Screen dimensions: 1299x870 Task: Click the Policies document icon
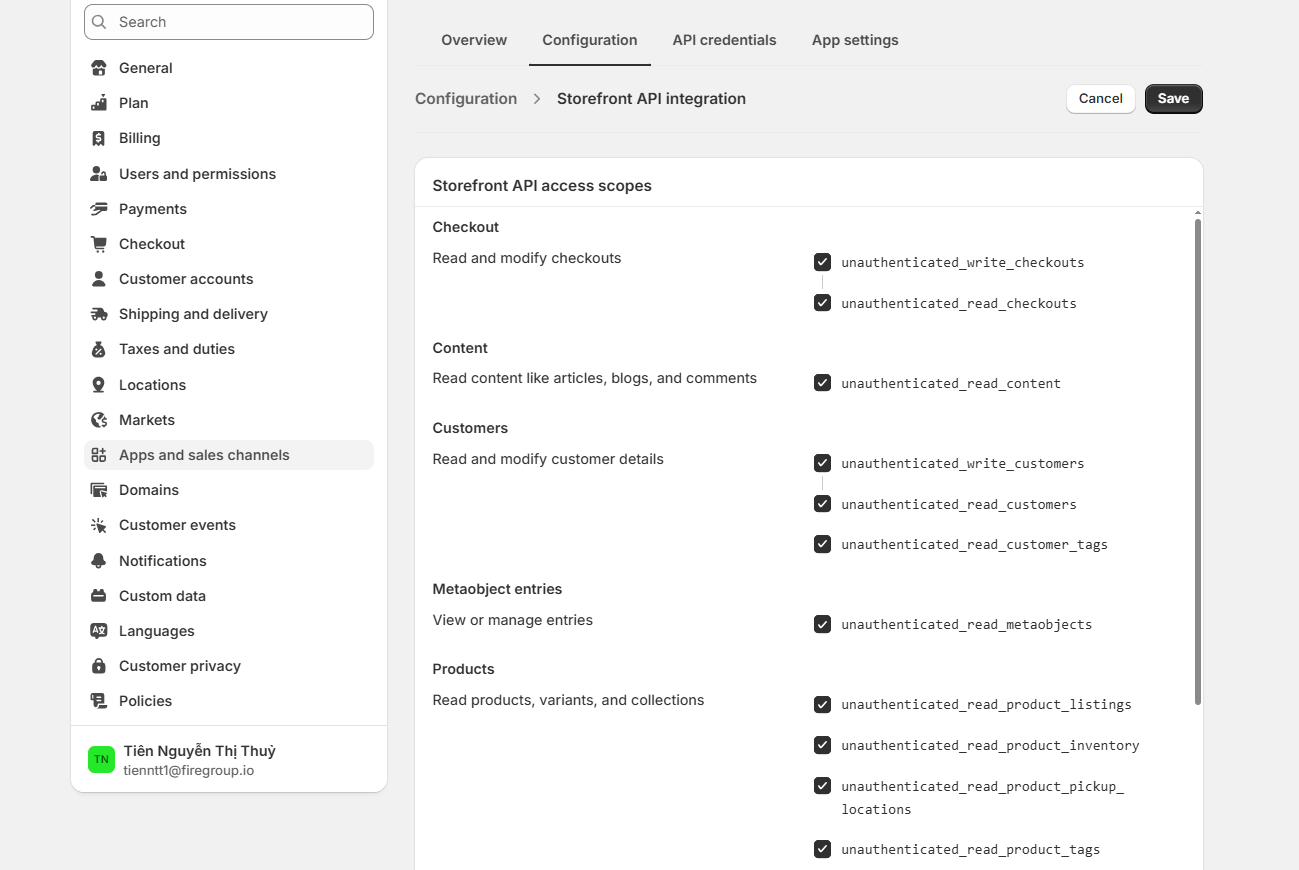pyautogui.click(x=98, y=701)
